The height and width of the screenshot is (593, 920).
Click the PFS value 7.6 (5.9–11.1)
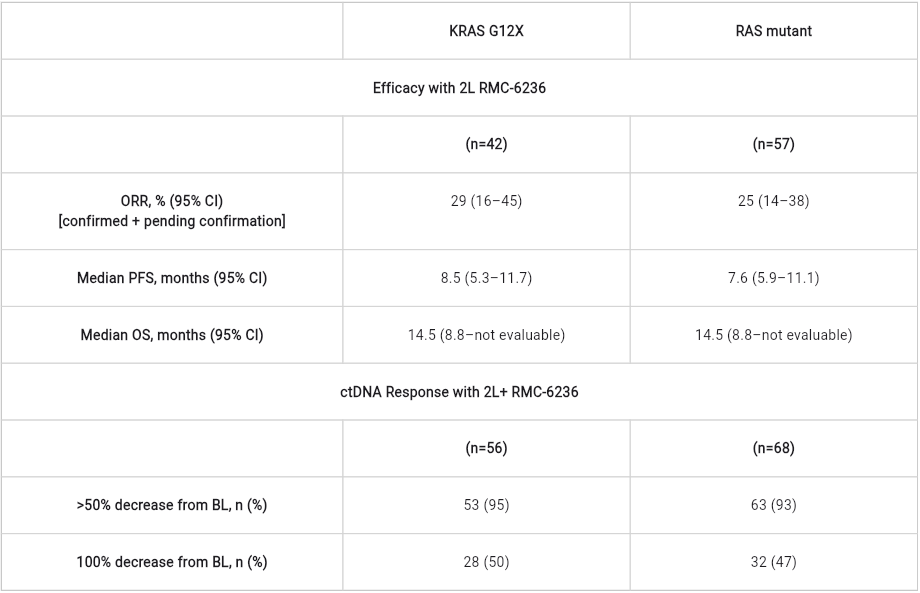click(x=773, y=278)
